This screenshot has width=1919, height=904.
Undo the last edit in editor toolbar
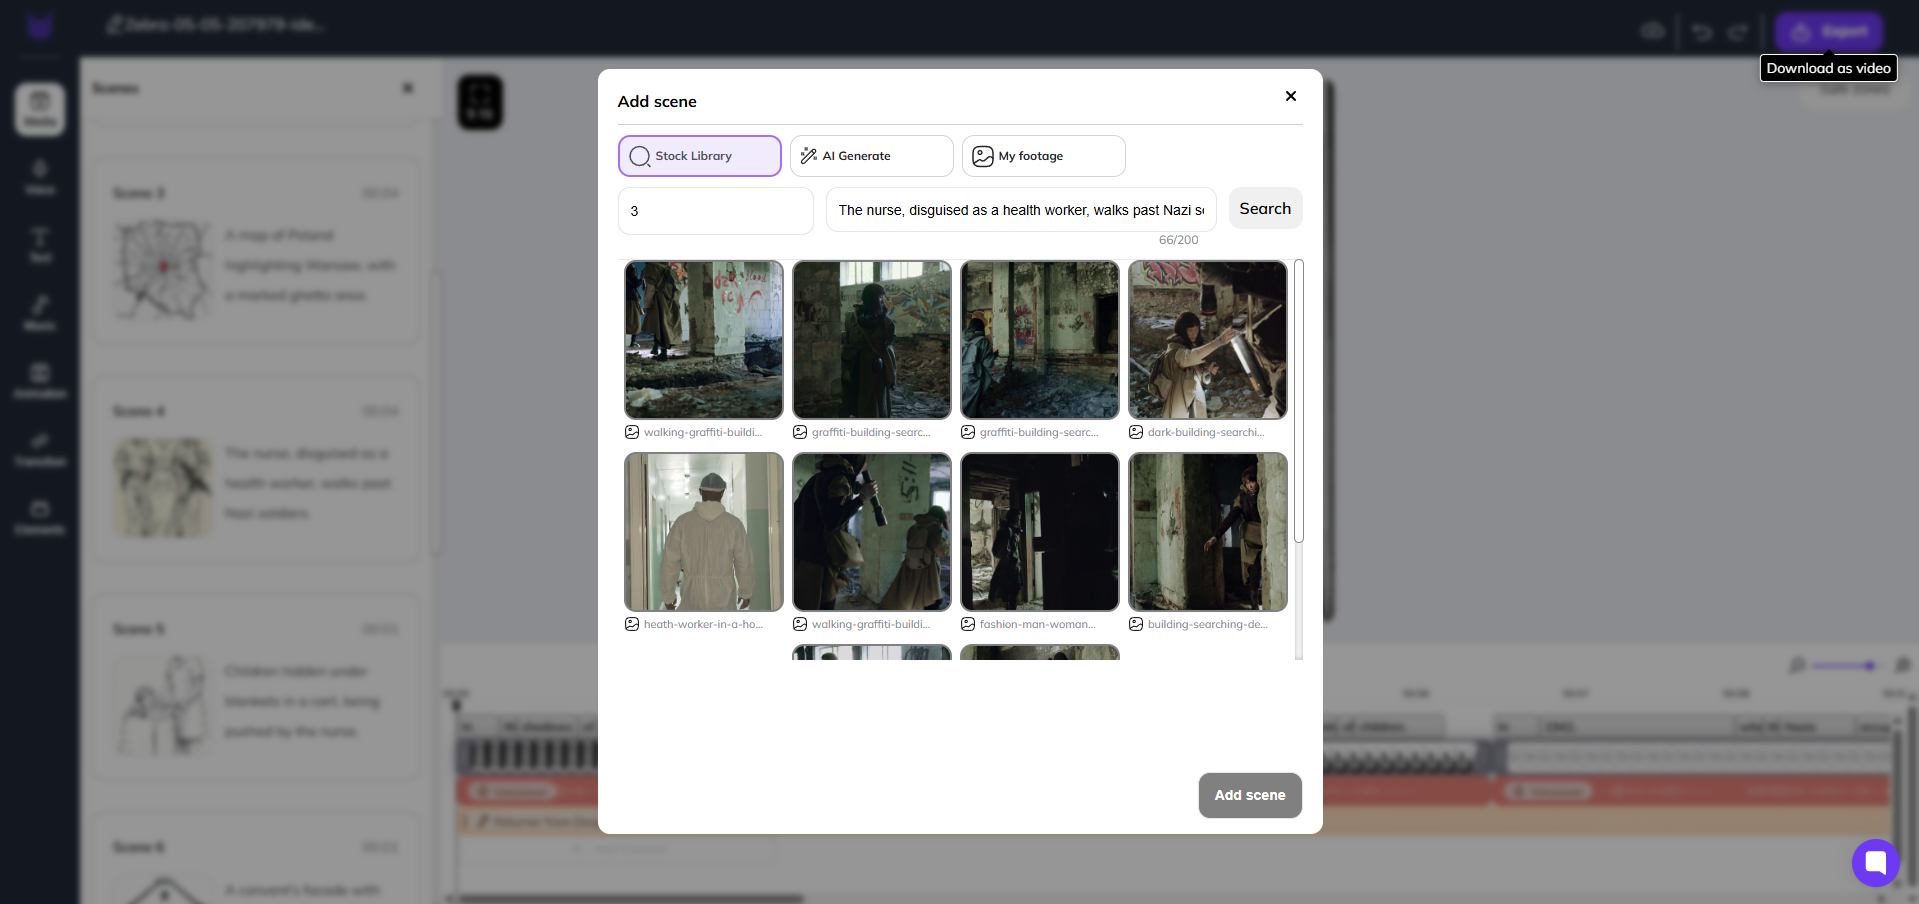1701,32
